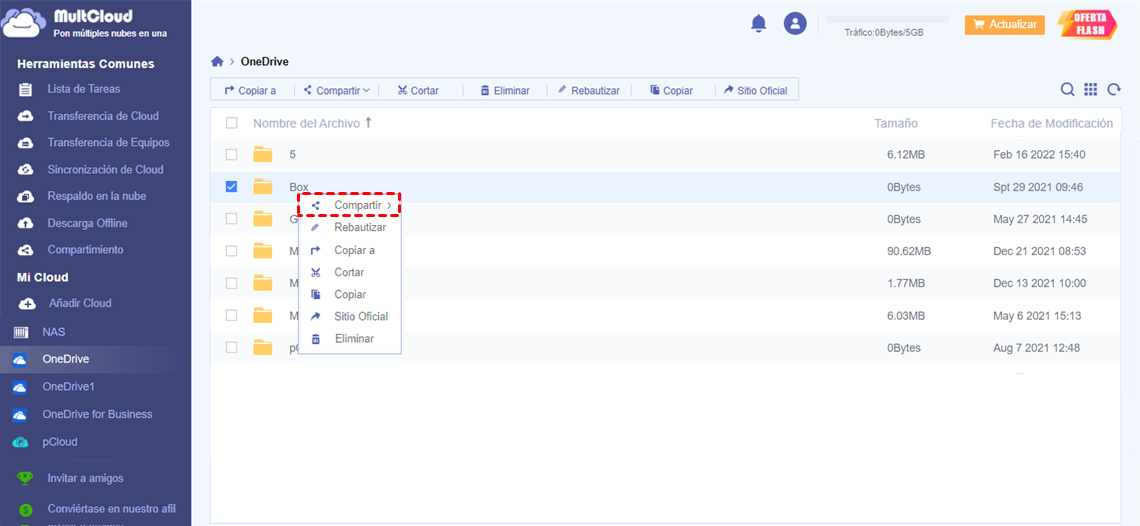Check the 6.03MB row checkbox
The height and width of the screenshot is (526, 1140).
[231, 315]
